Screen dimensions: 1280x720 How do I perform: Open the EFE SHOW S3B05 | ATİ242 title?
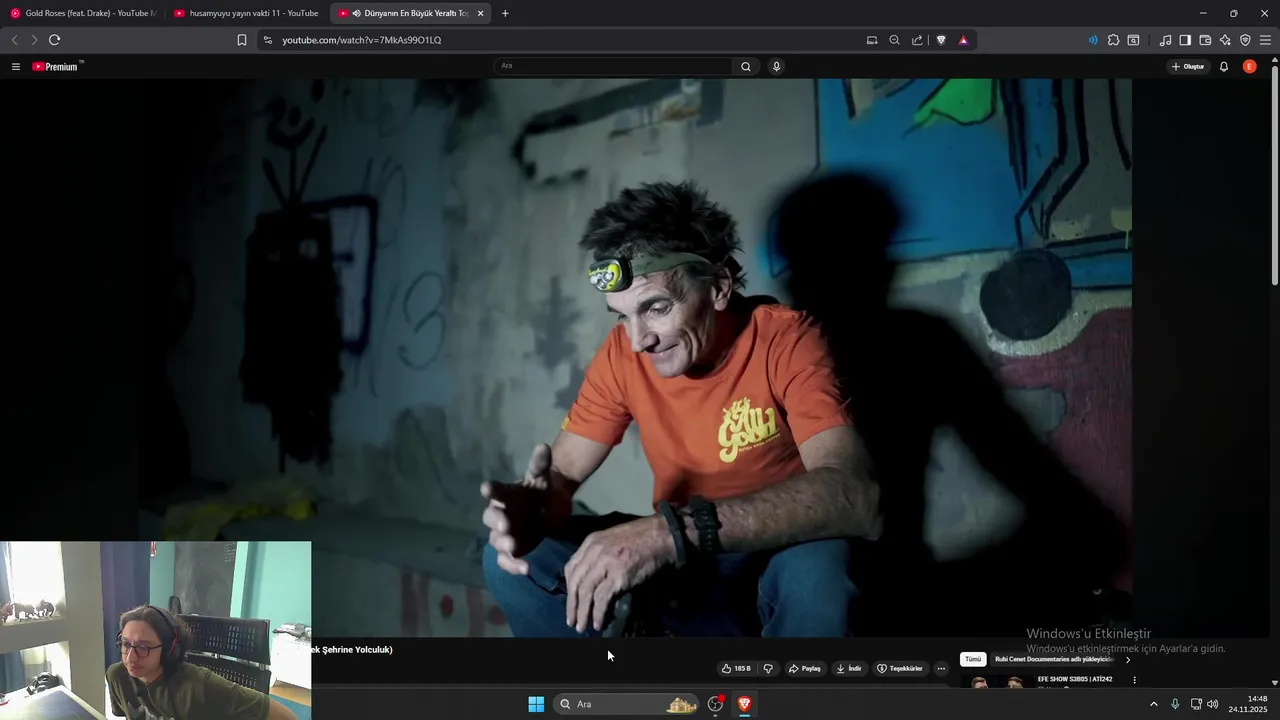click(1075, 679)
